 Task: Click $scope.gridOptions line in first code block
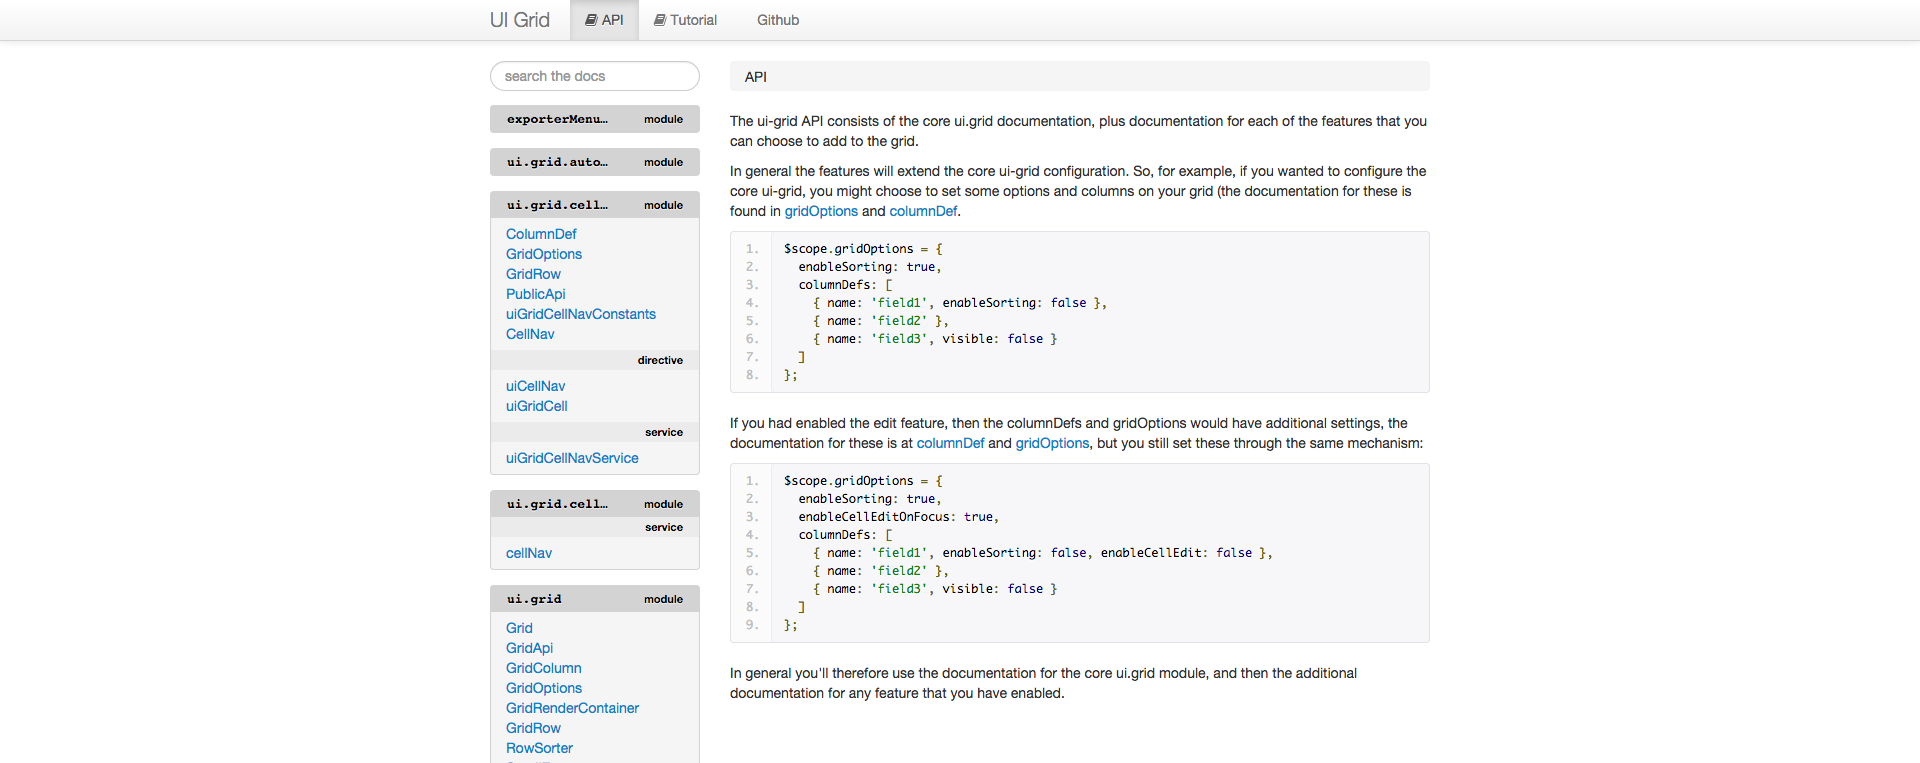tap(863, 249)
